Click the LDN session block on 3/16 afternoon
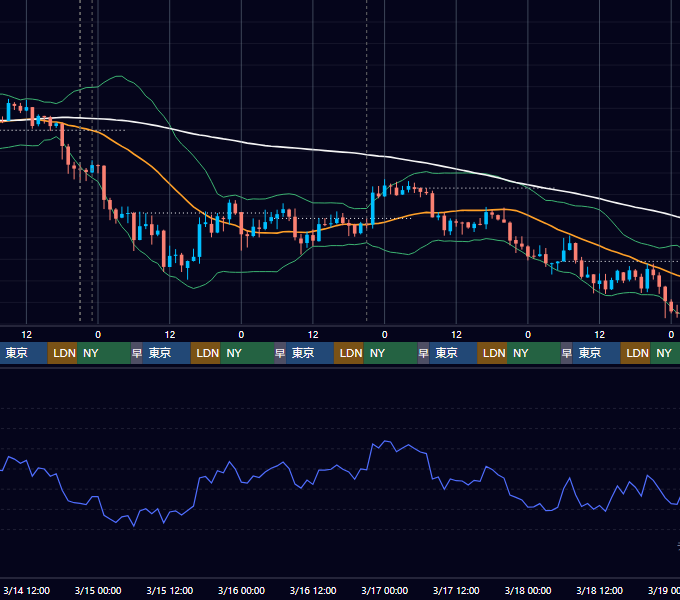 coord(349,353)
